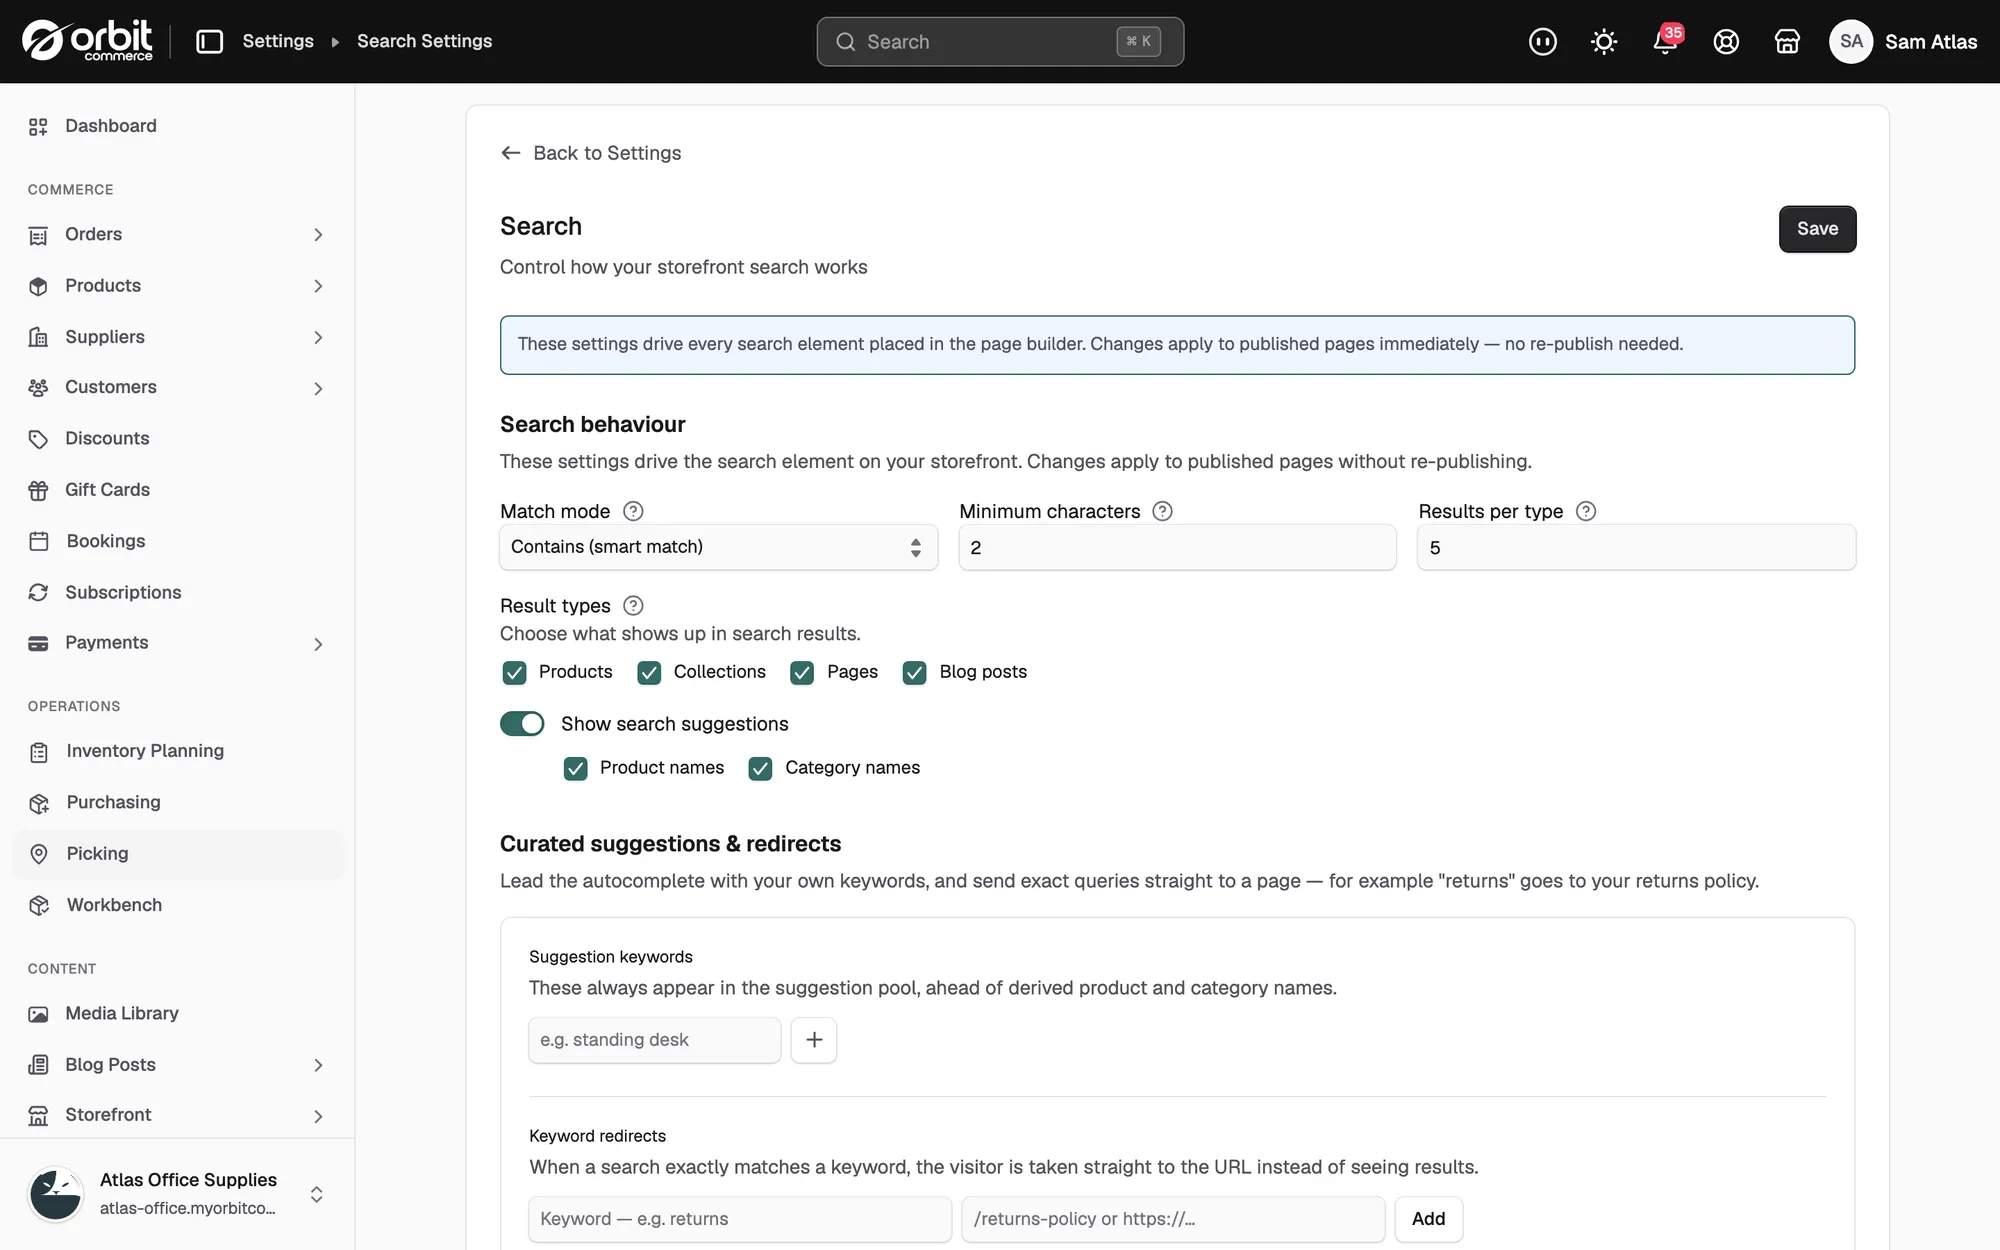2000x1250 pixels.
Task: Click the Settings breadcrumb link
Action: click(x=278, y=41)
